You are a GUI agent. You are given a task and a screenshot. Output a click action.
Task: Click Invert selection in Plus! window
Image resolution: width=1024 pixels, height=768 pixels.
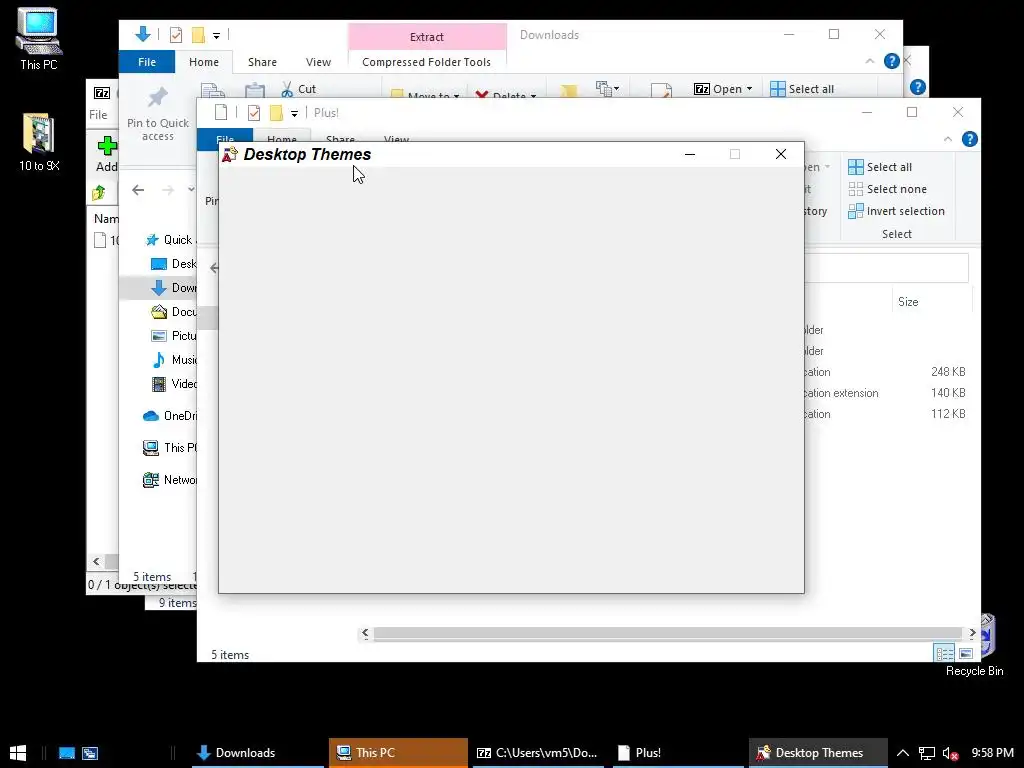(x=897, y=212)
